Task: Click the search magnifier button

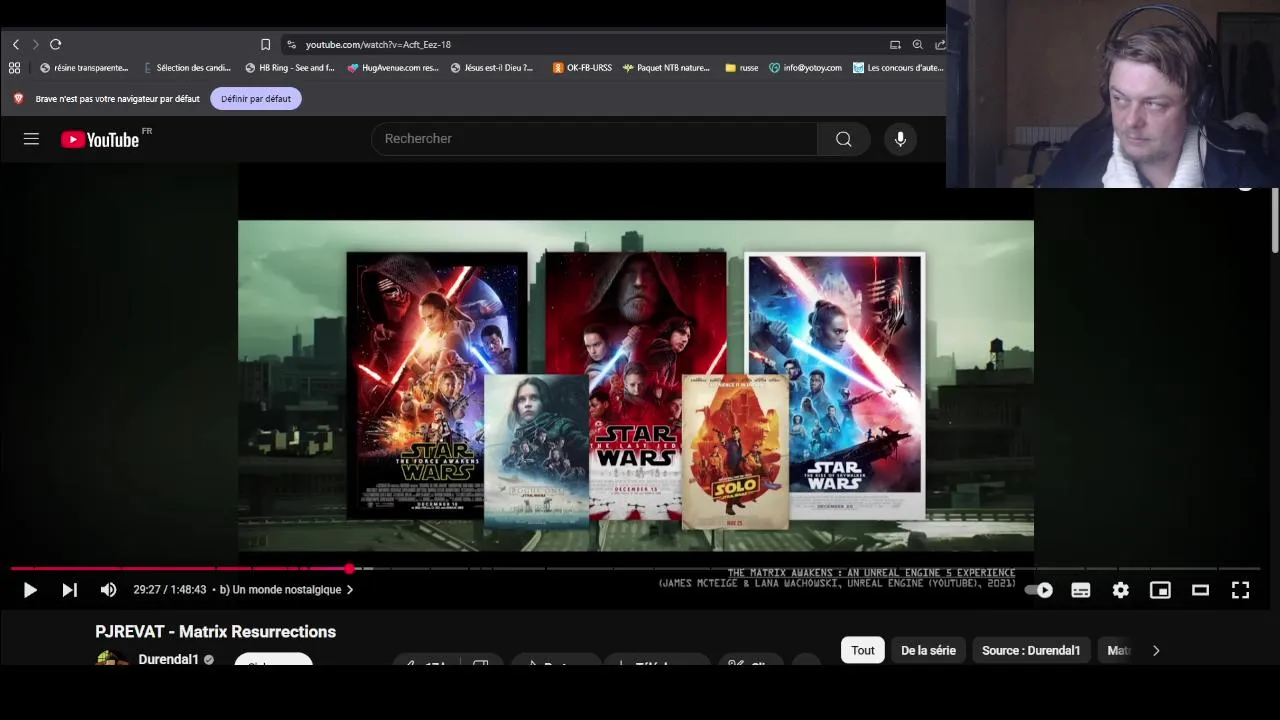Action: (844, 139)
